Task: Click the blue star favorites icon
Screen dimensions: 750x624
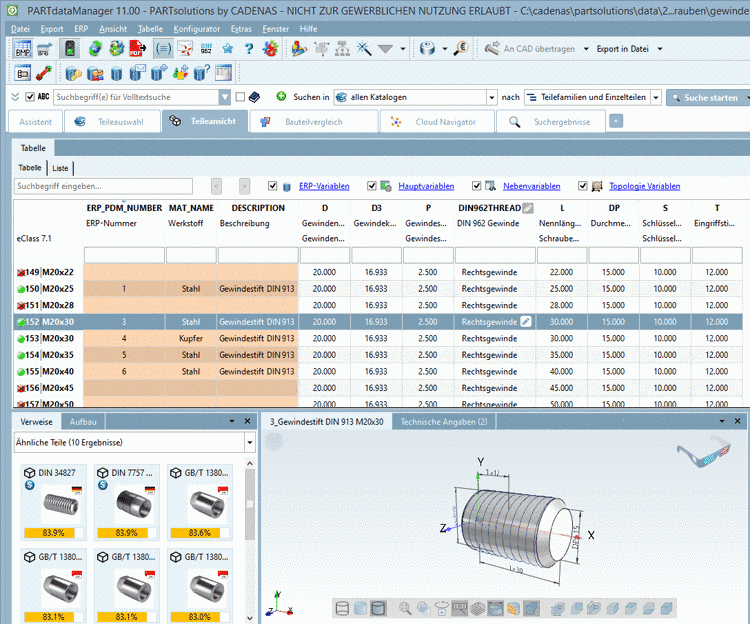Action: [x=228, y=48]
